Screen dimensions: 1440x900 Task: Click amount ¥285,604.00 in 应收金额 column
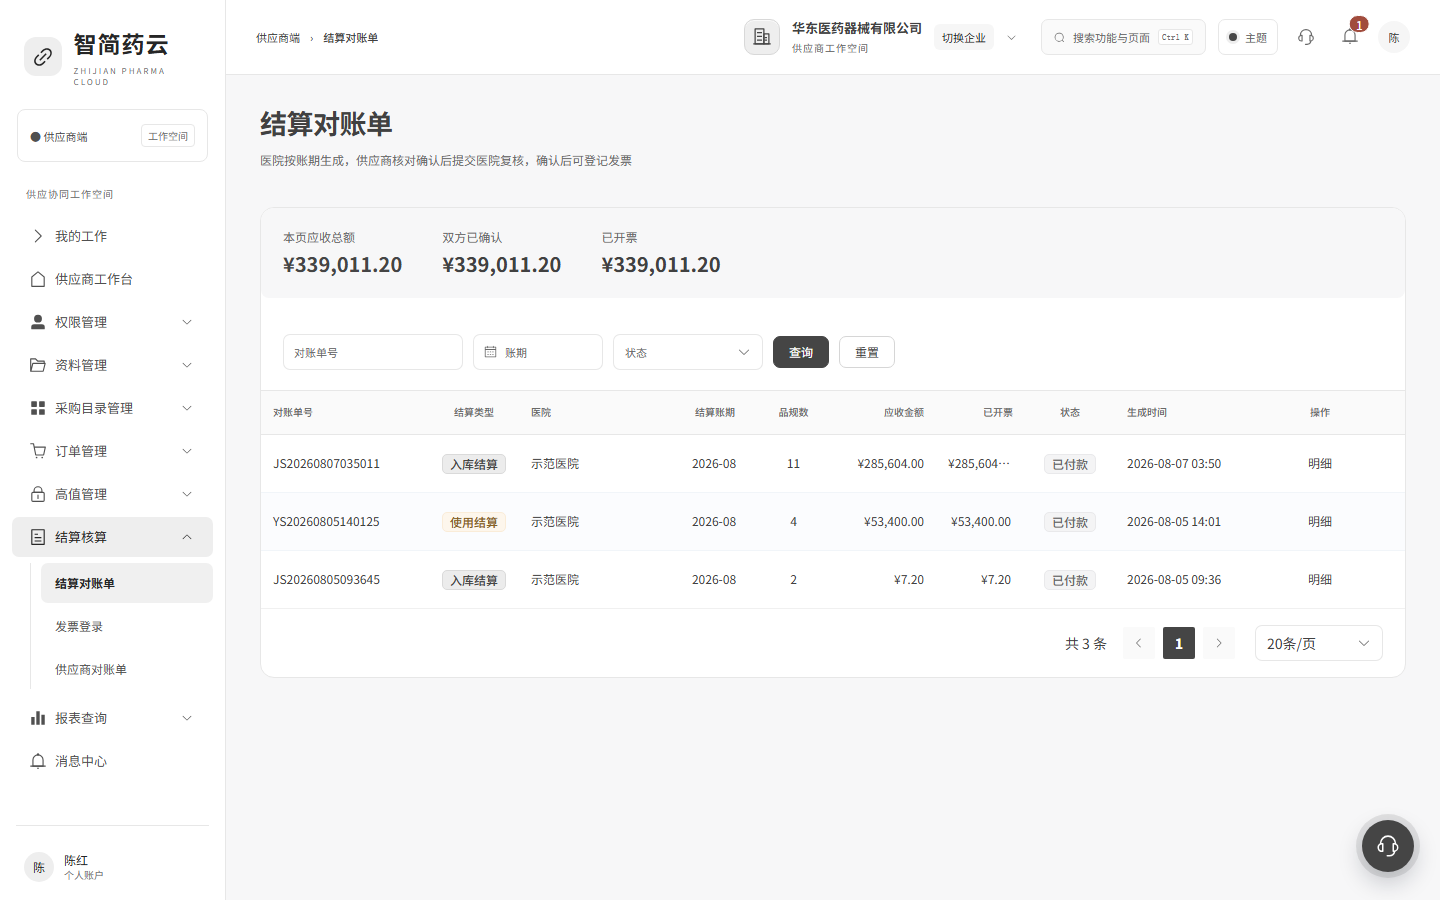point(891,464)
